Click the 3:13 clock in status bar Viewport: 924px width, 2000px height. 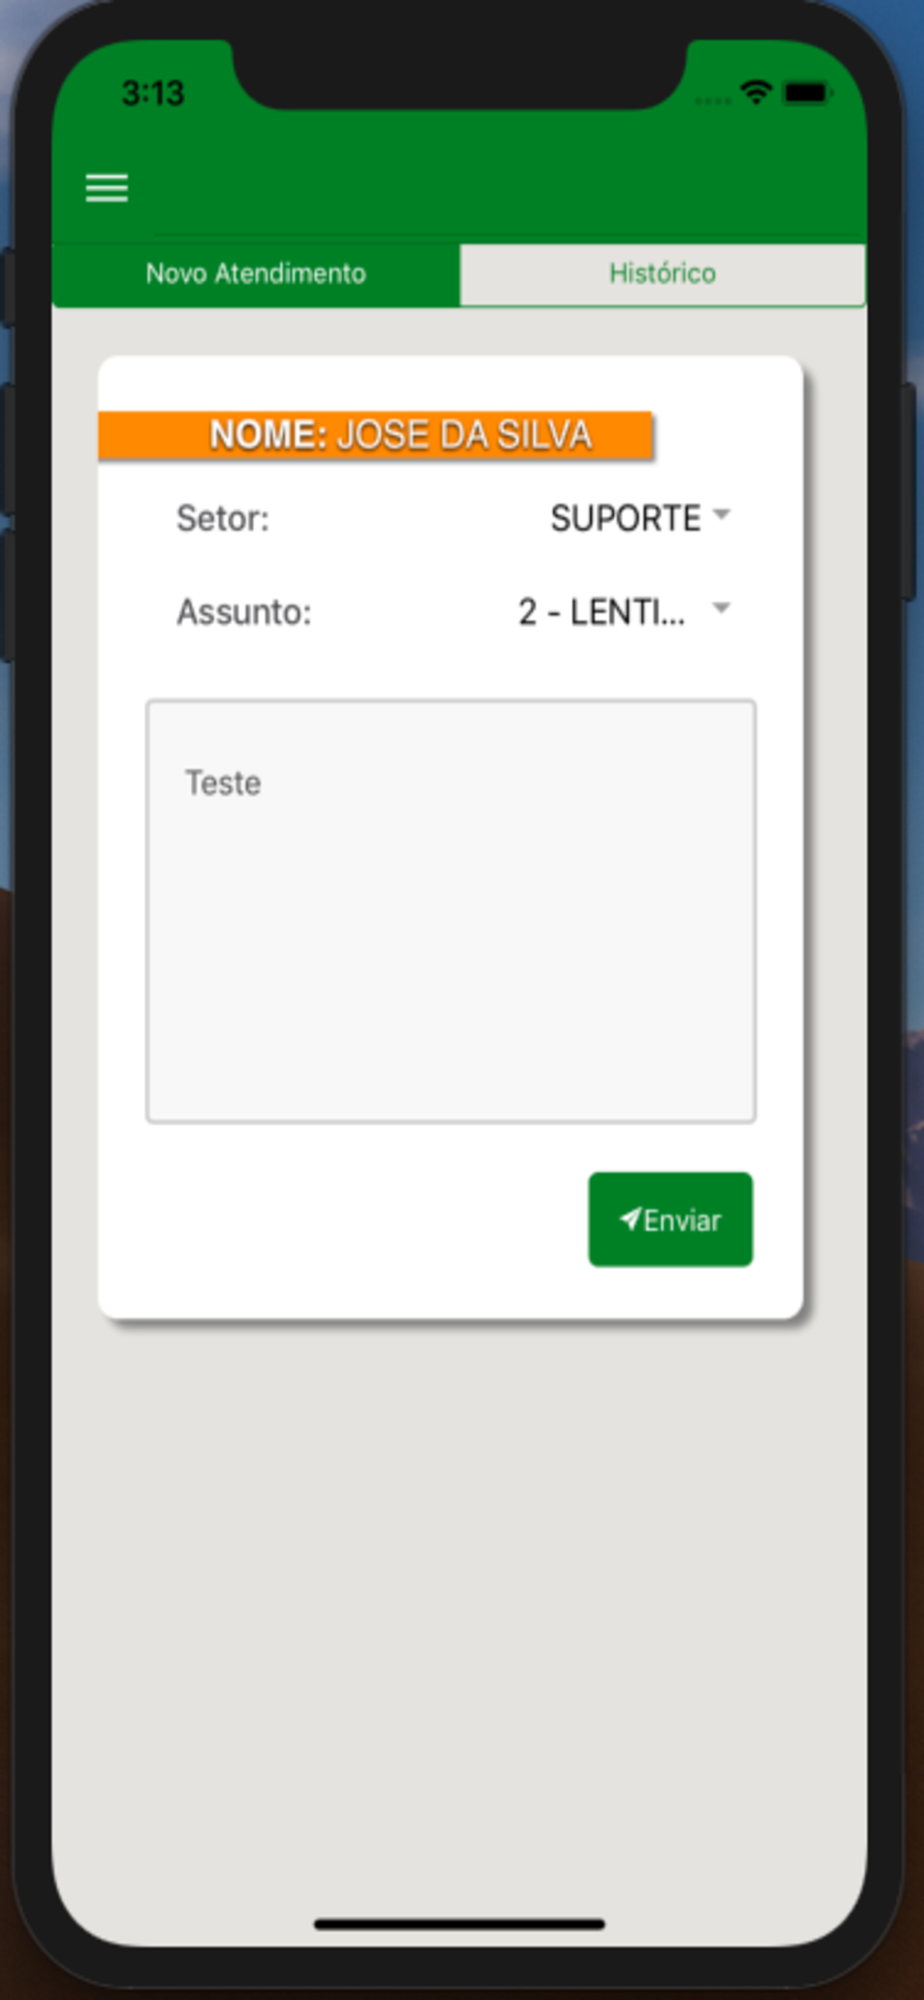click(x=153, y=93)
